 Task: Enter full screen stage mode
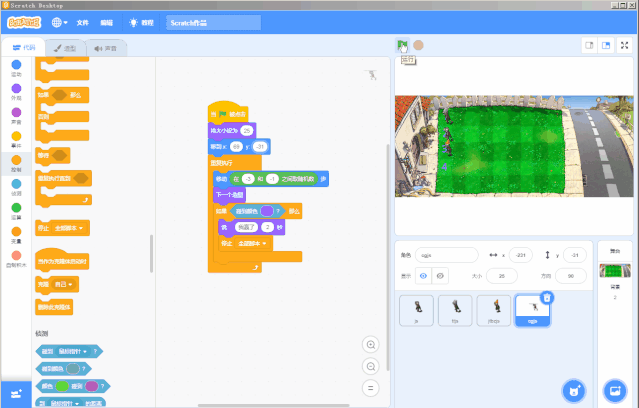click(624, 45)
